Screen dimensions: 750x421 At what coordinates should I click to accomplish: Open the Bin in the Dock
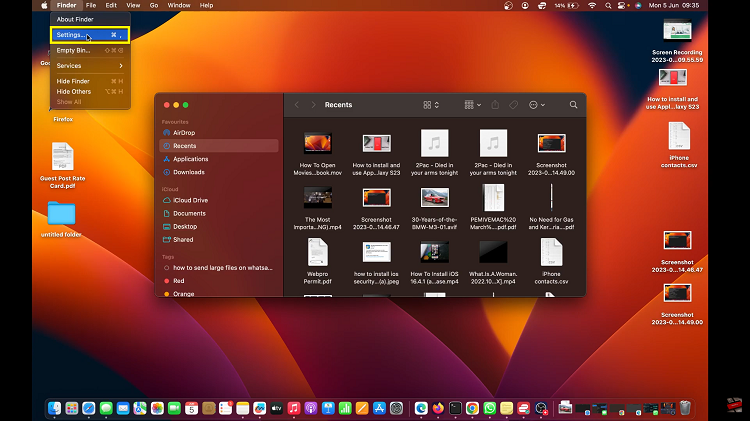[x=685, y=408]
